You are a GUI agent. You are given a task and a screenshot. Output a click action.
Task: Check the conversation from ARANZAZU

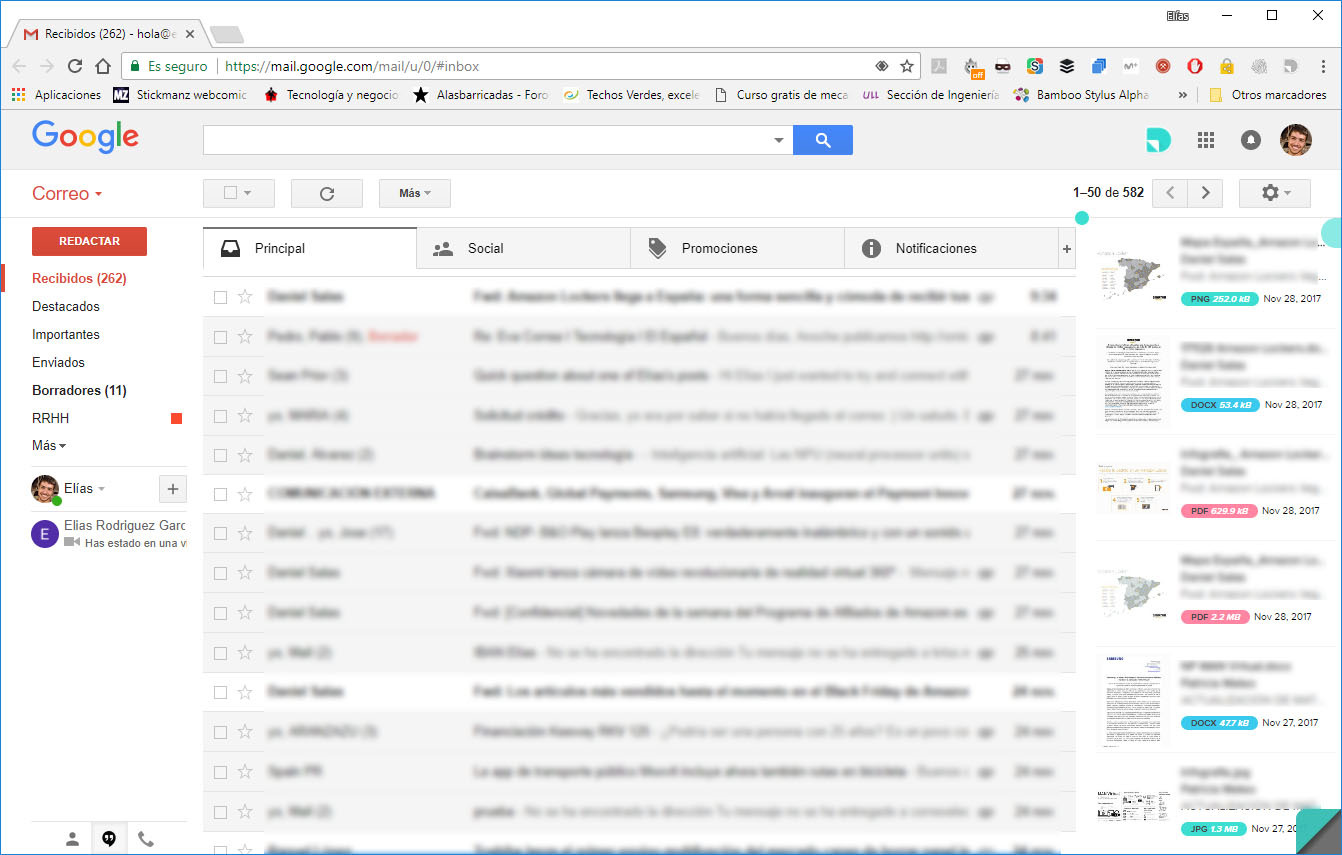[x=218, y=731]
